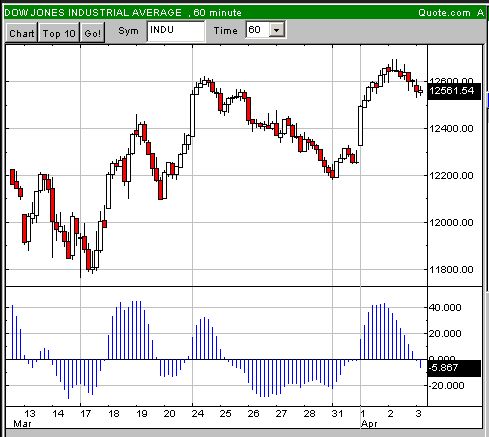Click the 12000.00 price axis label
Viewport: 489px width, 437px height.
click(452, 222)
